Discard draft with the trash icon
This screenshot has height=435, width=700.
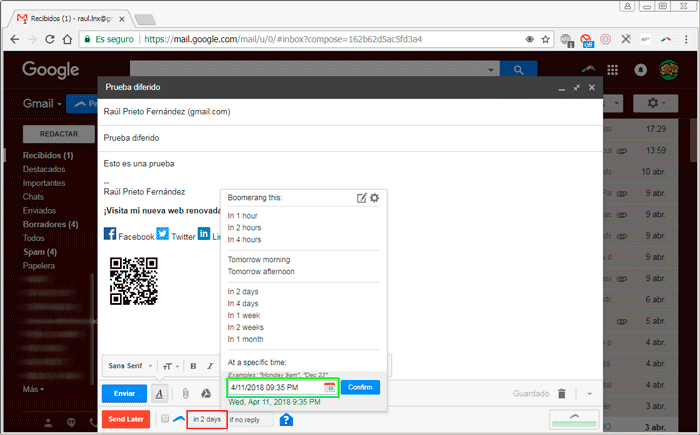click(562, 394)
